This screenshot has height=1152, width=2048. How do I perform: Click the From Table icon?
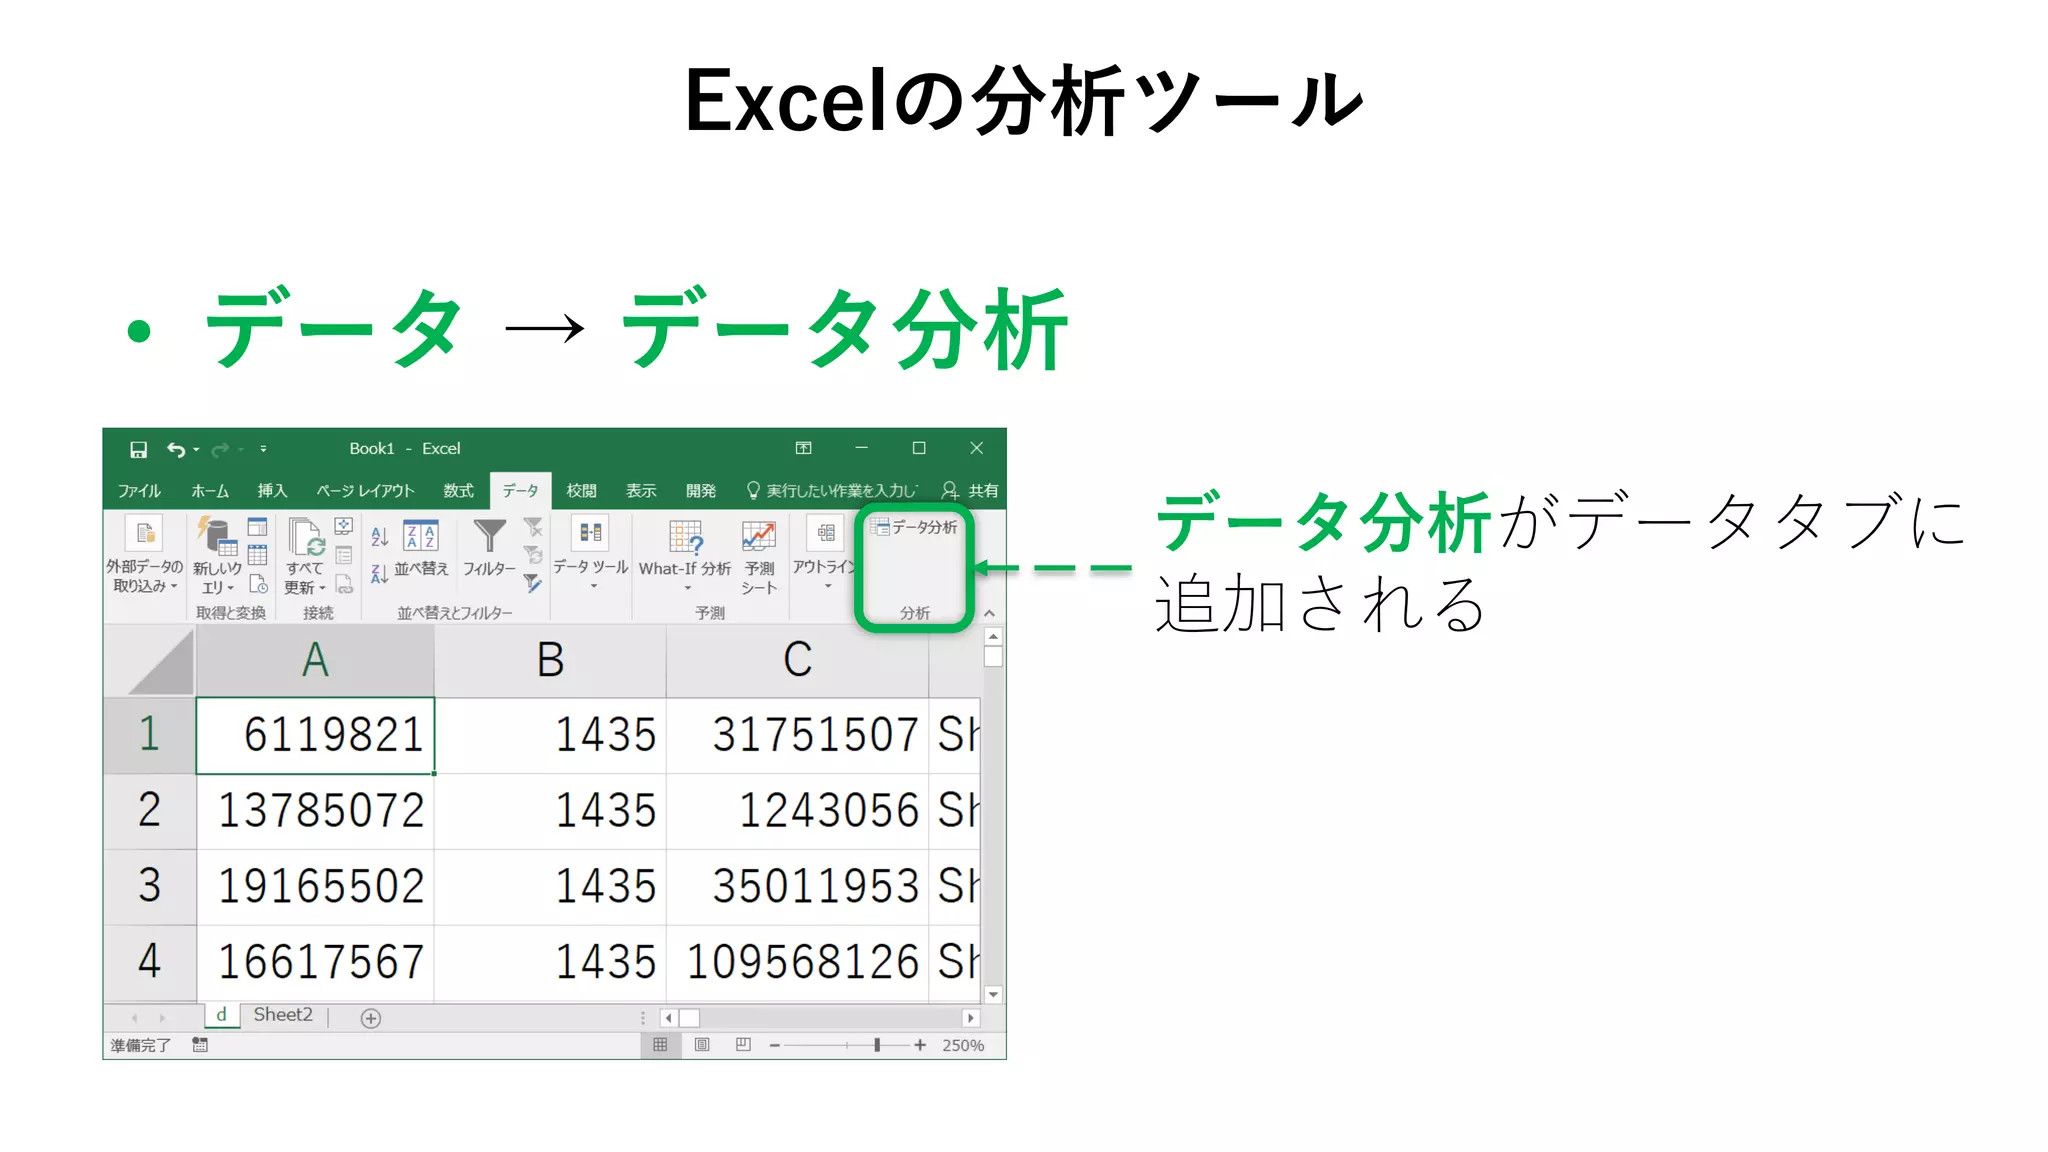[257, 555]
